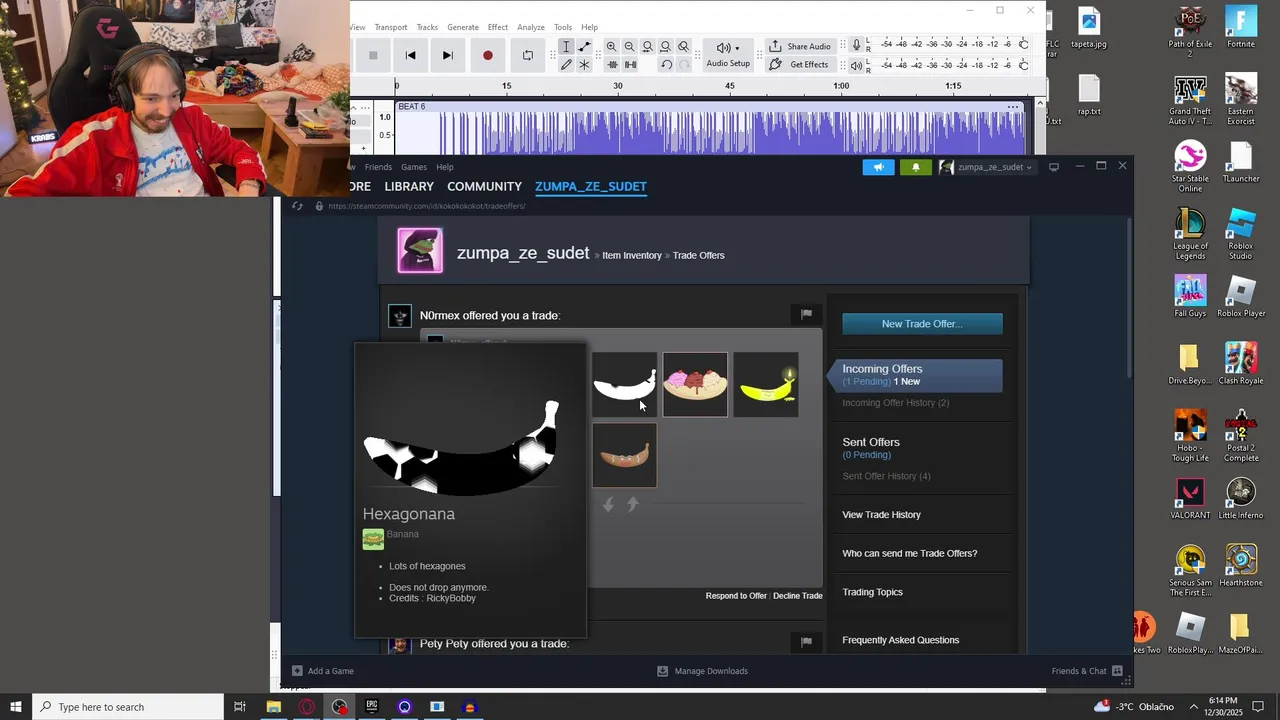This screenshot has height=720, width=1280.
Task: Open the ZUMPA_ZE_SUDET profile tab
Action: click(591, 187)
